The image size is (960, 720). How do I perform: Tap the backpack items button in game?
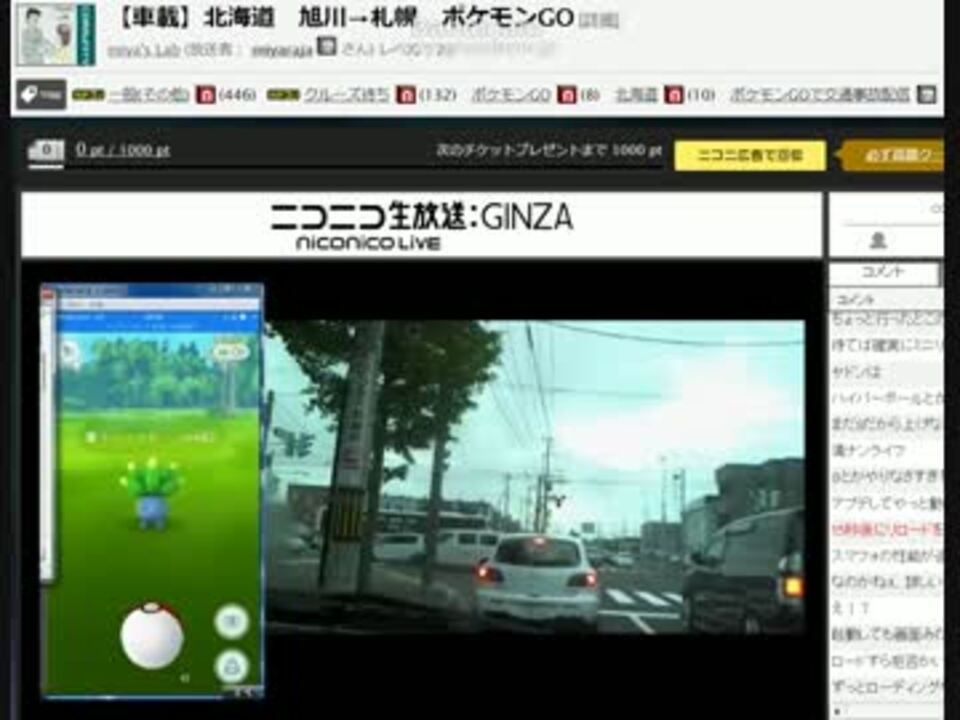point(232,667)
